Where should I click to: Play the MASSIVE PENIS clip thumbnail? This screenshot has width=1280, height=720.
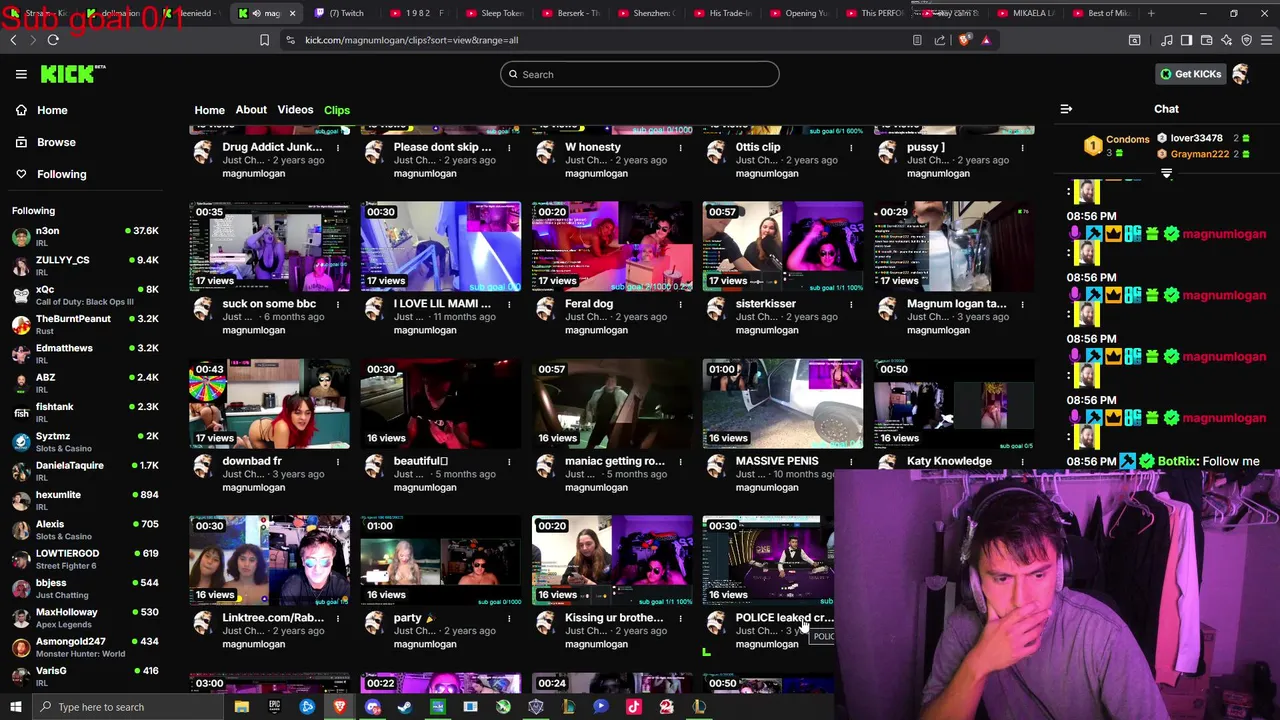point(782,403)
